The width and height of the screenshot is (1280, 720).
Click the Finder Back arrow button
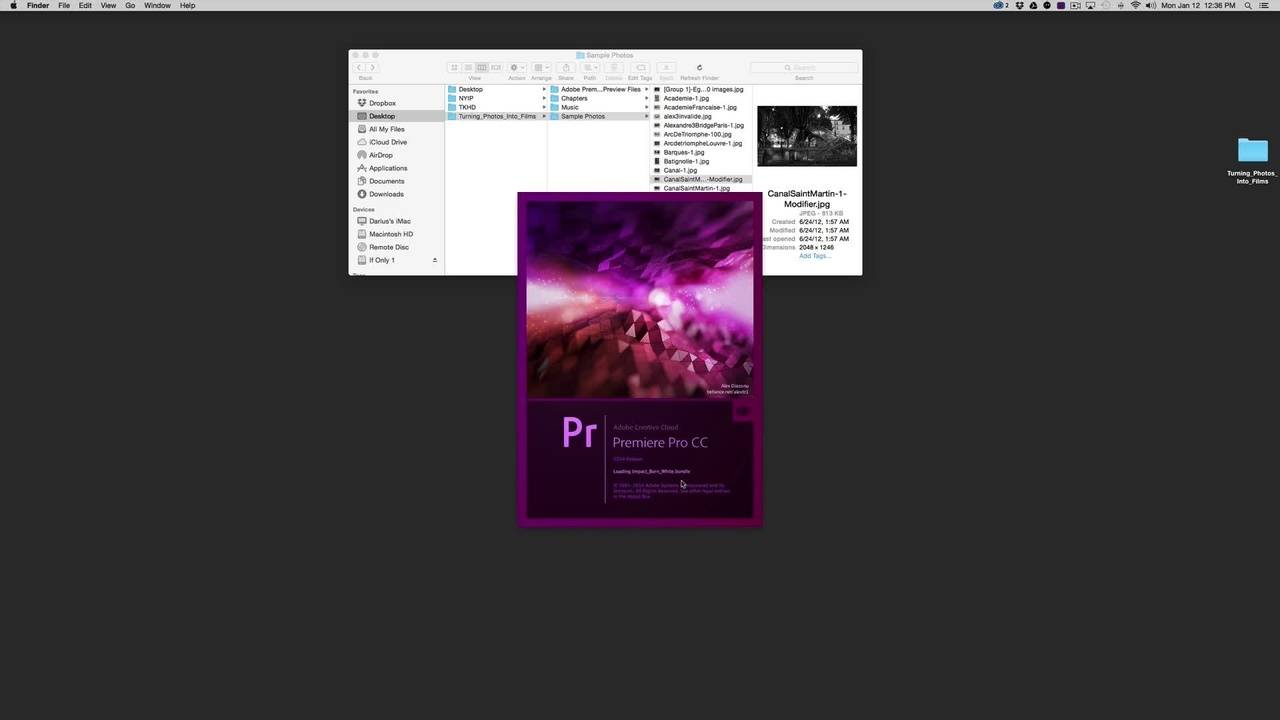coord(359,68)
